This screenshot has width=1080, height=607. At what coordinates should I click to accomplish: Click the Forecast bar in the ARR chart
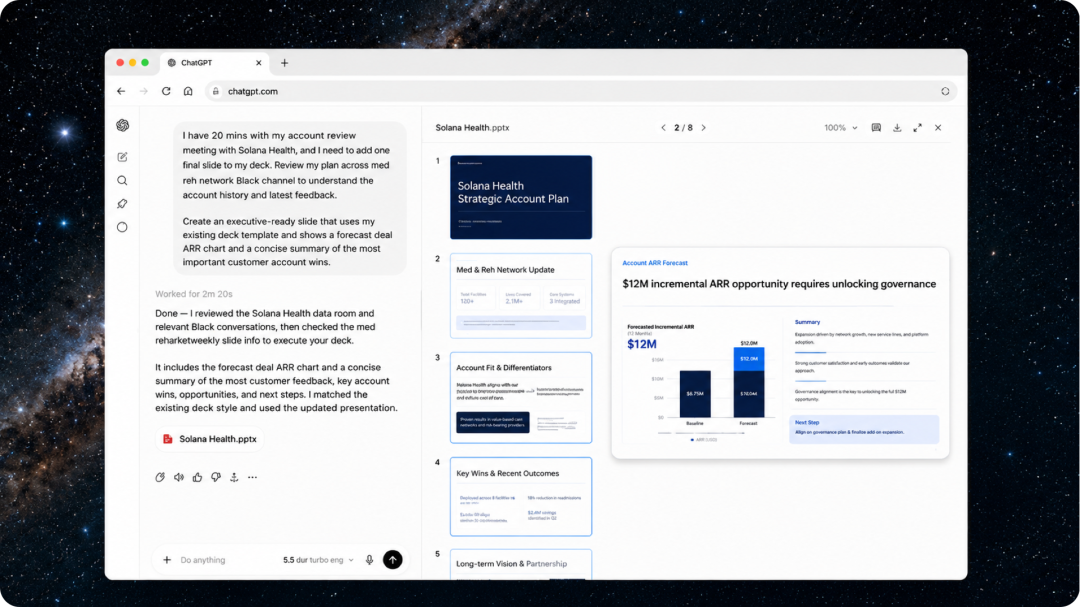point(749,382)
